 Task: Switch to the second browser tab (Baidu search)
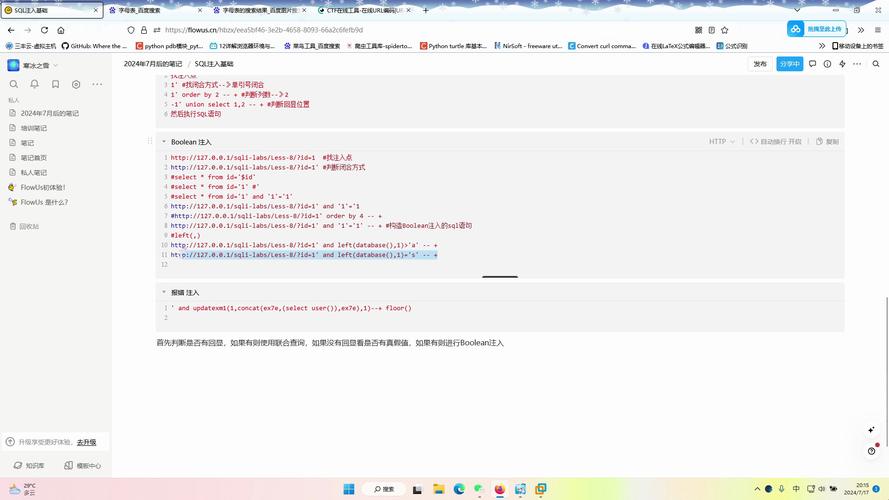click(155, 10)
